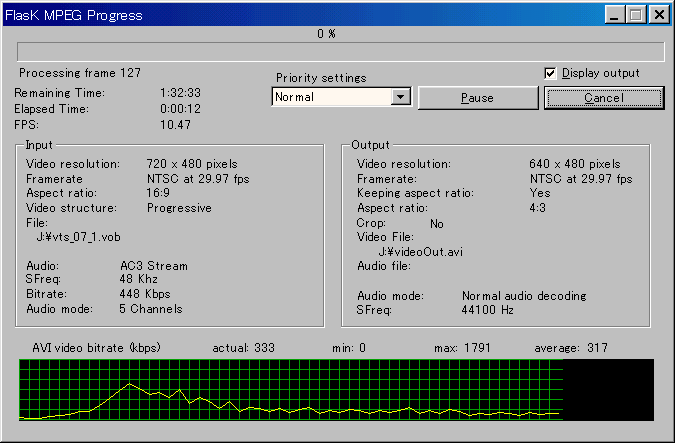Toggle the Display output checkbox
This screenshot has width=675, height=443.
click(x=550, y=73)
